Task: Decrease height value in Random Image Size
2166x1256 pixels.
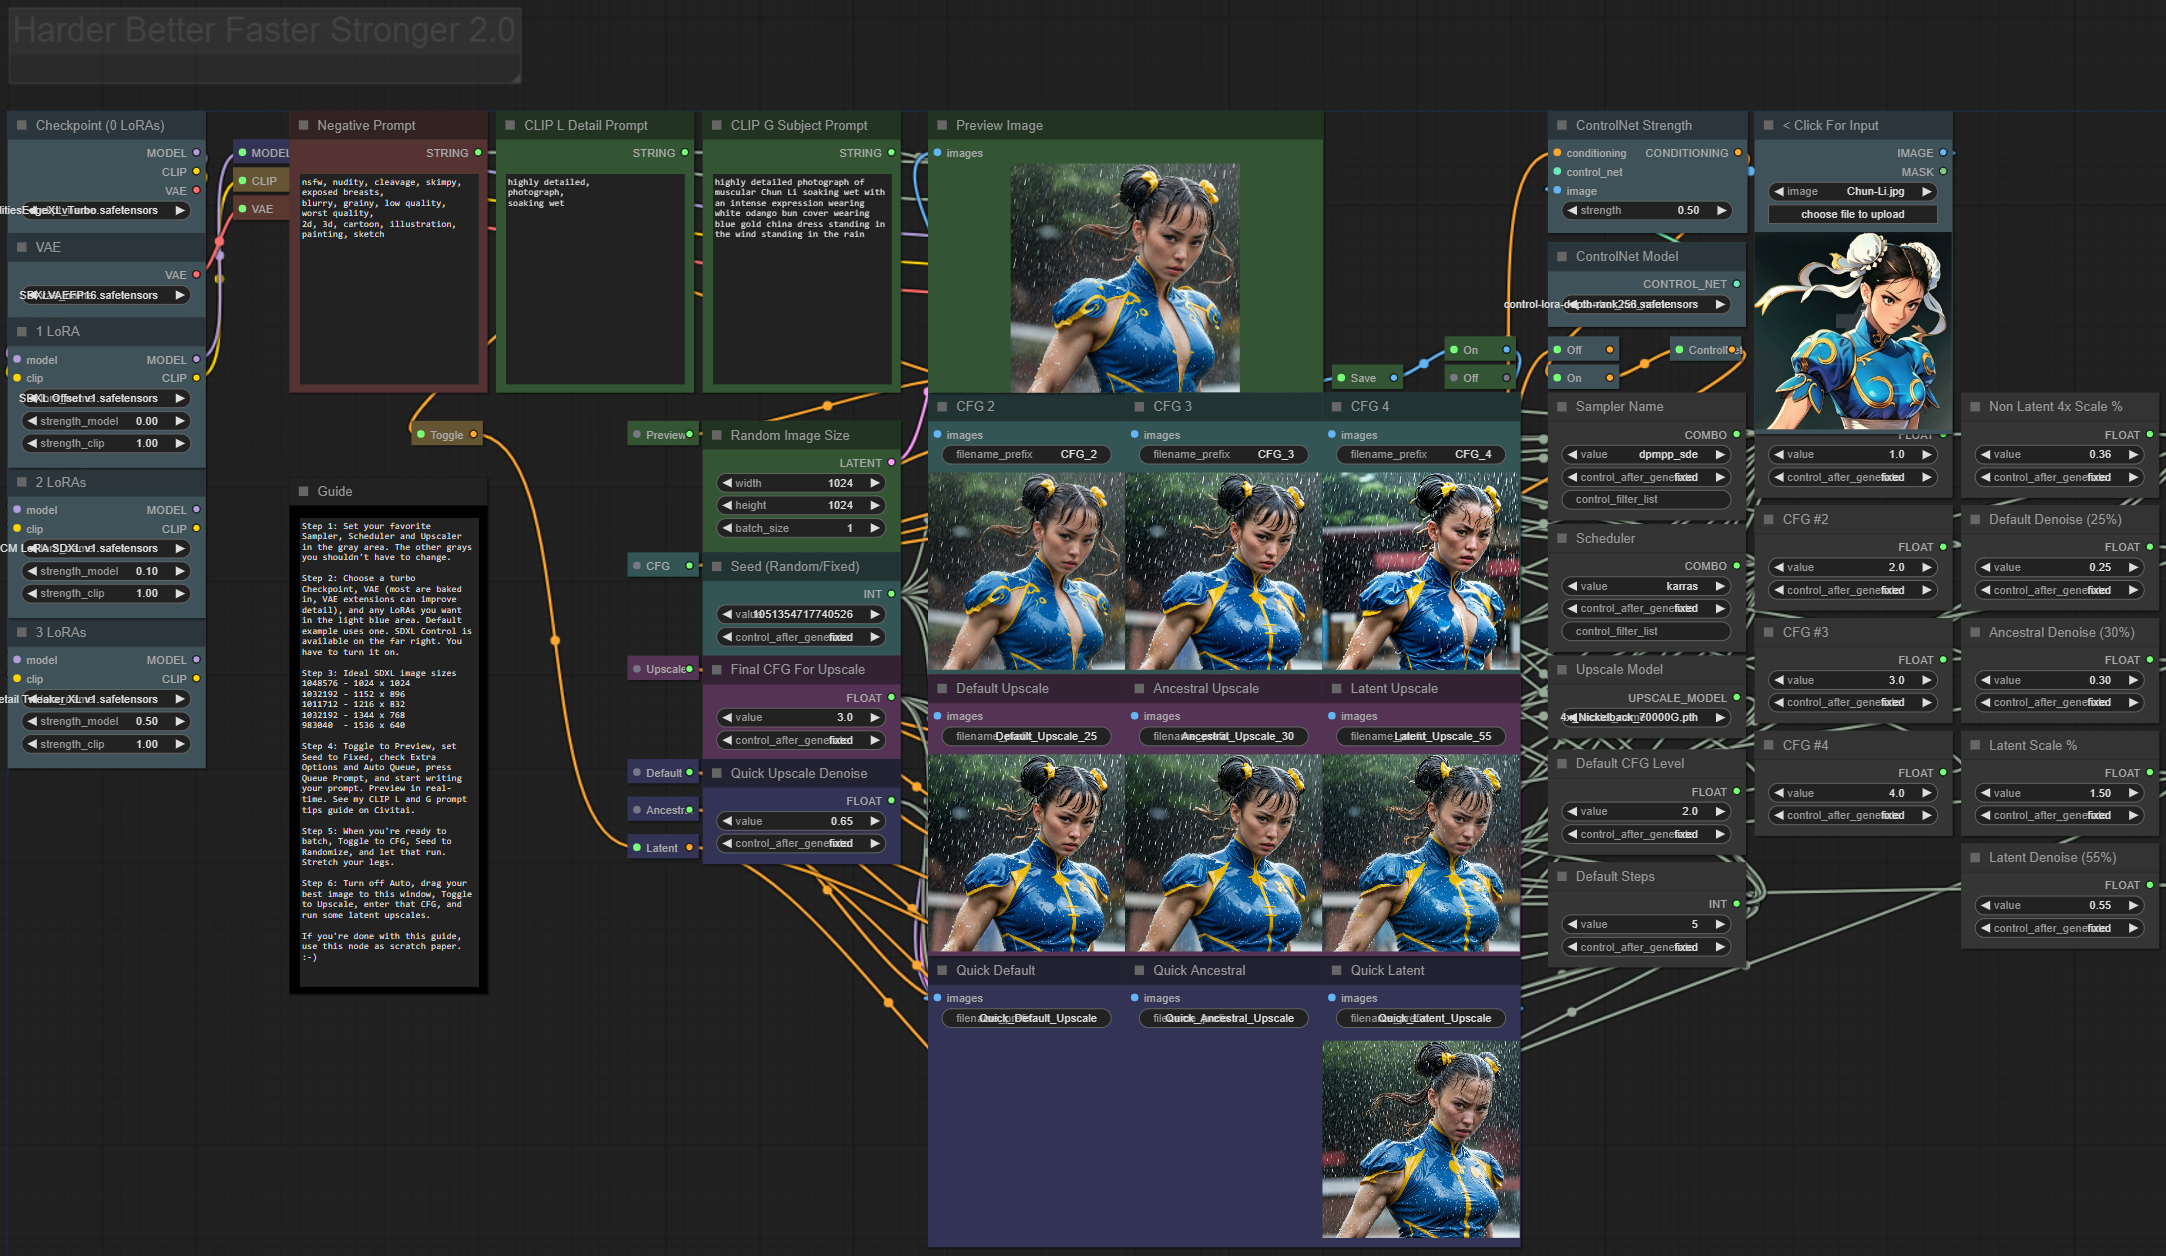Action: point(727,506)
